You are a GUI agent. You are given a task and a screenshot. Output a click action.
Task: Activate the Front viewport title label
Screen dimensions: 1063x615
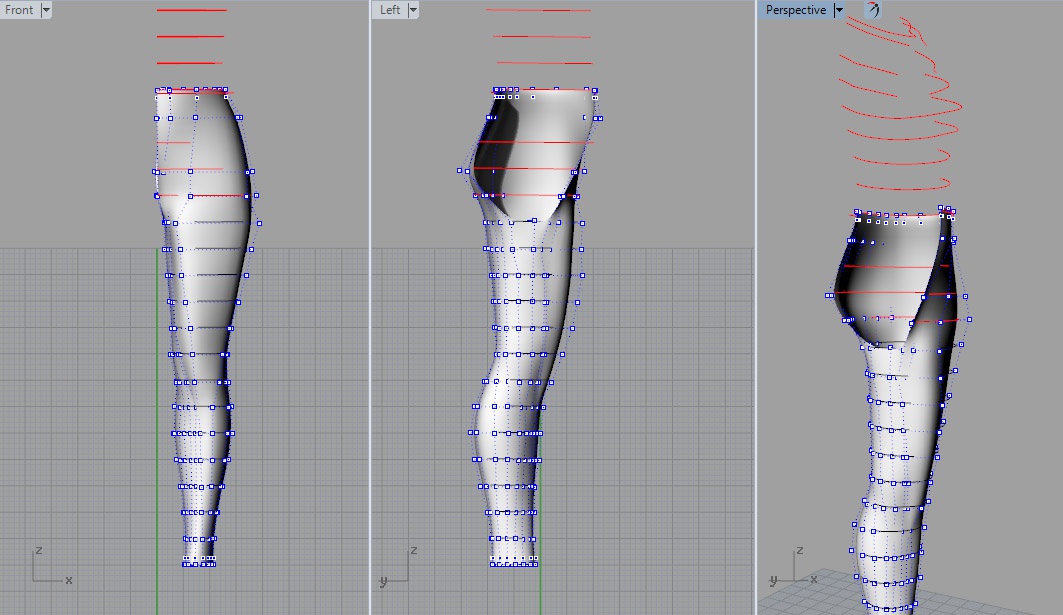[x=19, y=9]
